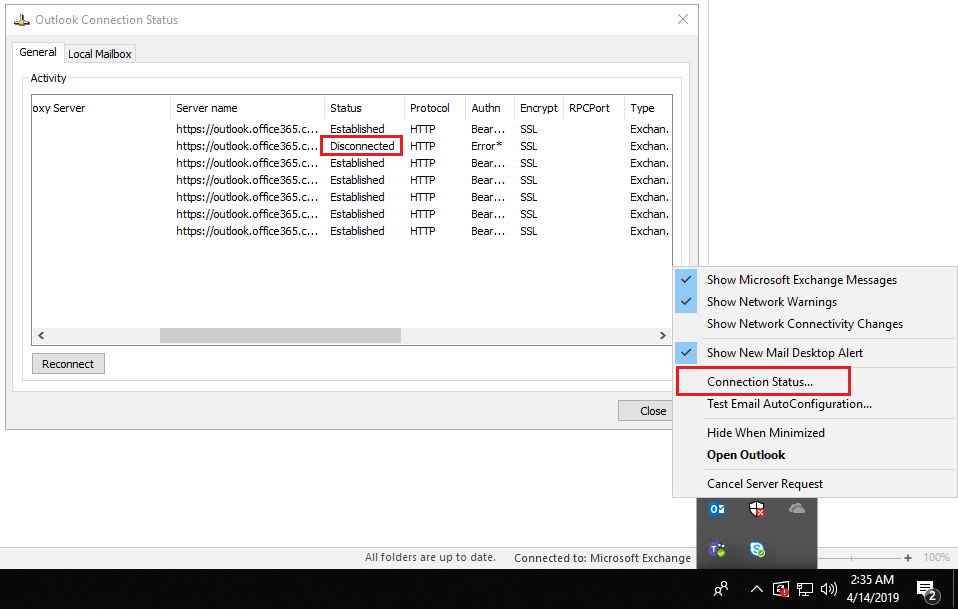Click the horizontal scrollbar thumb in Activity list
Image resolution: width=958 pixels, height=609 pixels.
pos(280,335)
